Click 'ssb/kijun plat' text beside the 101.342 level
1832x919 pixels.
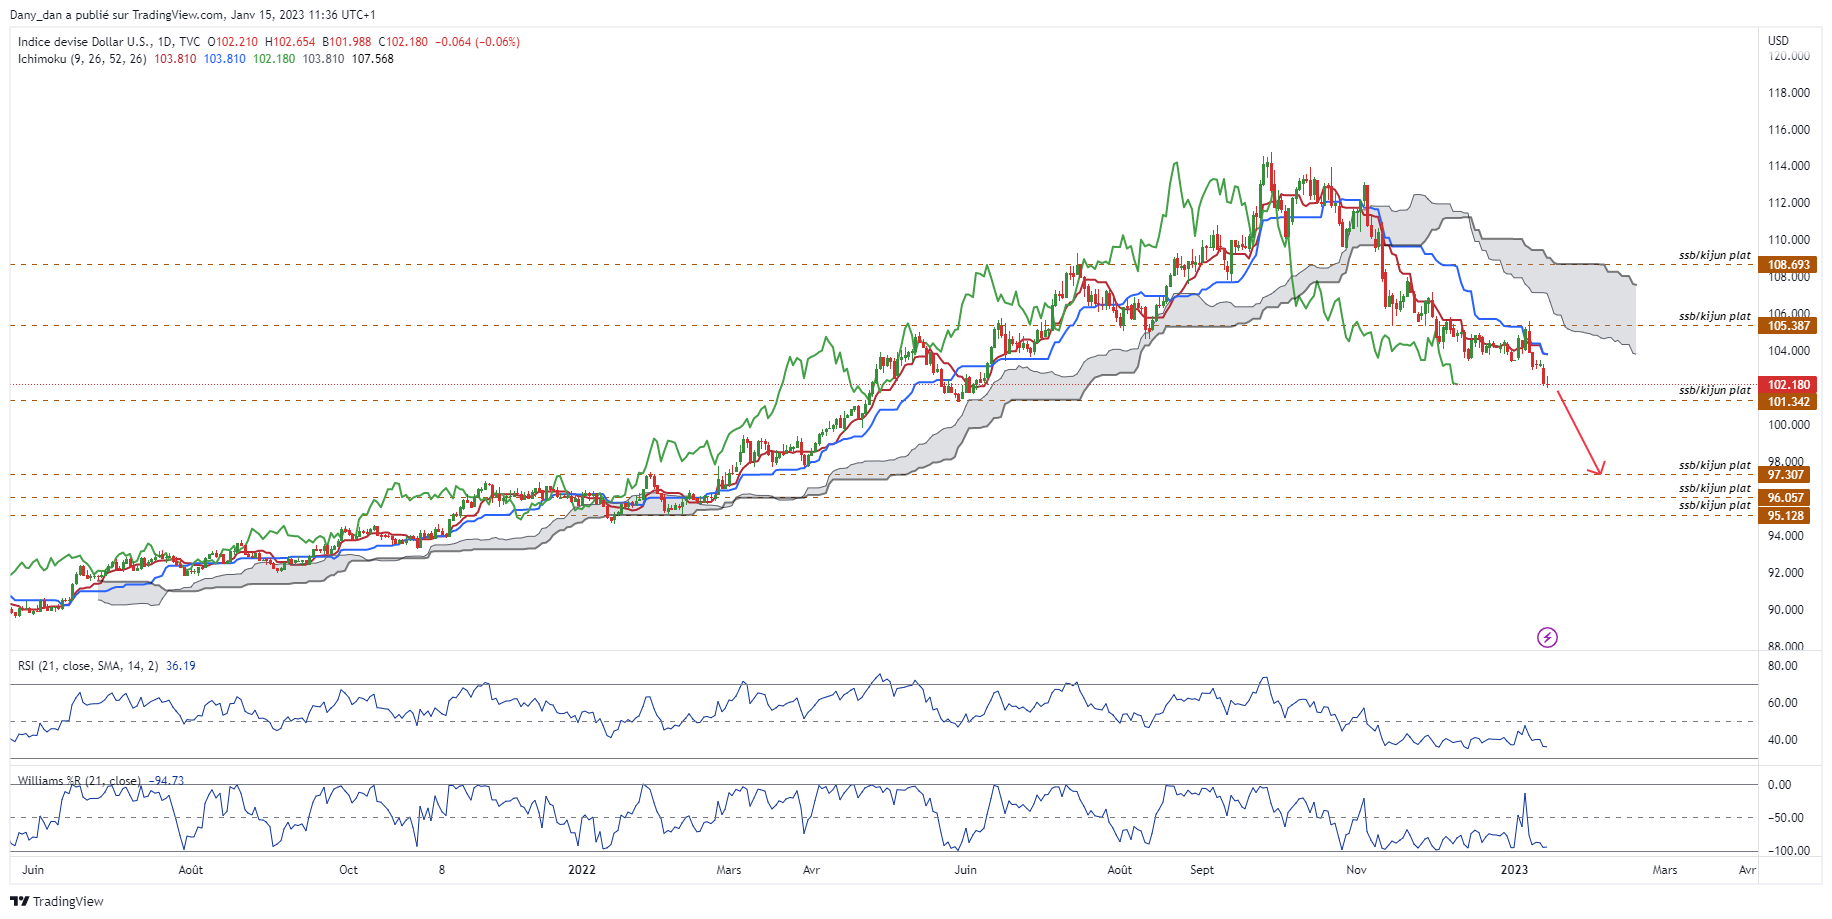[x=1715, y=391]
